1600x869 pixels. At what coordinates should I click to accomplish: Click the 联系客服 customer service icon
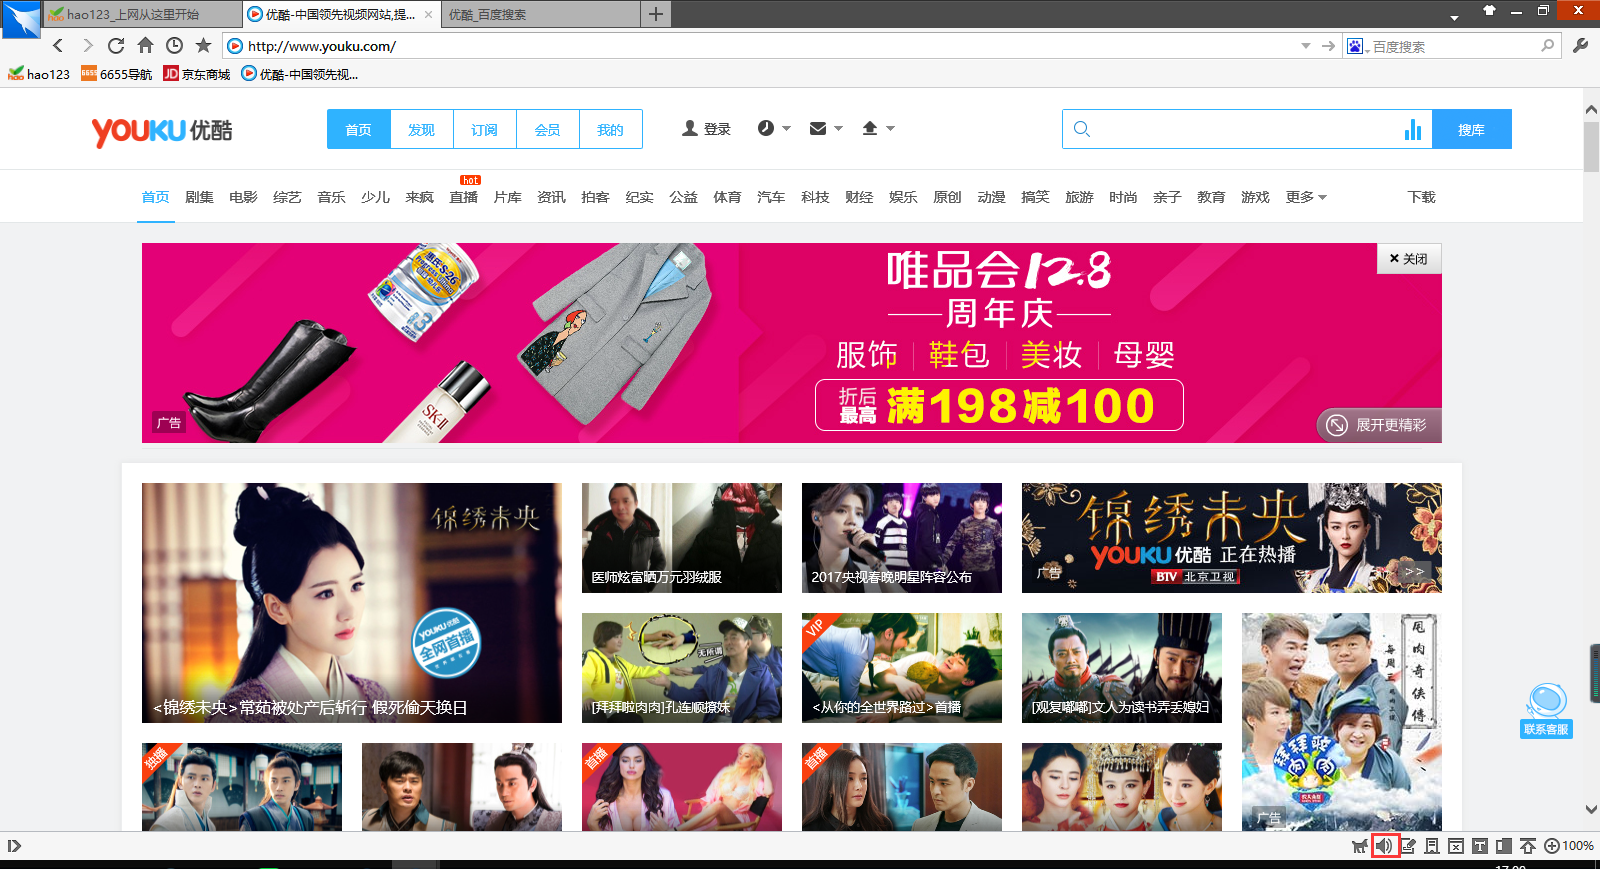tap(1546, 710)
